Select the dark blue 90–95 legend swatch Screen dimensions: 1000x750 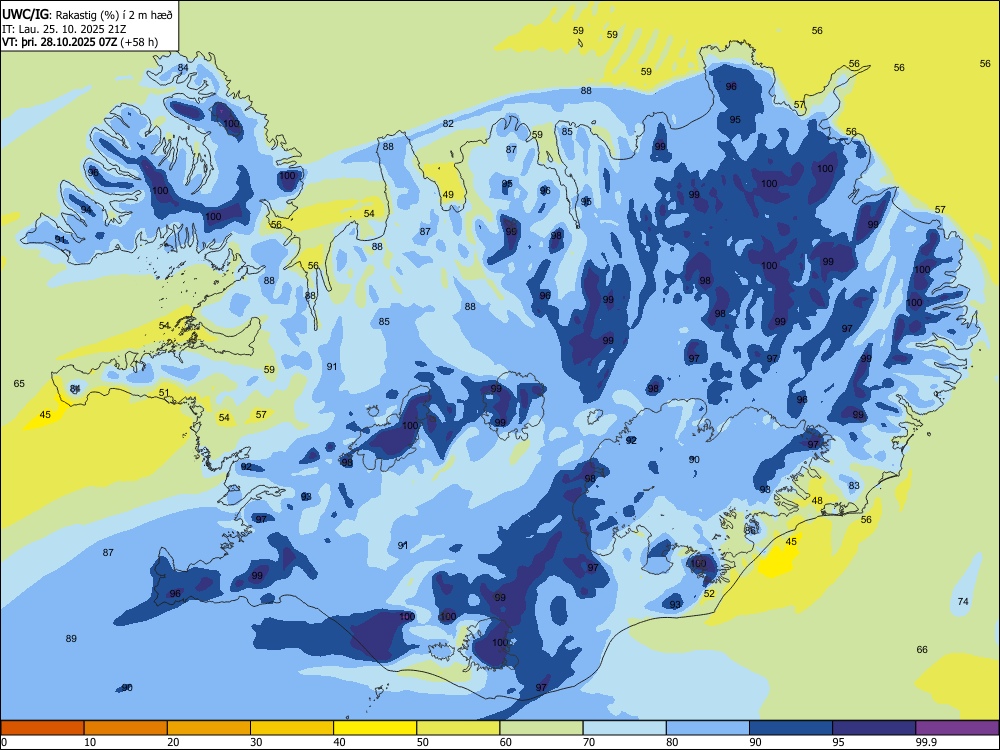(x=791, y=728)
